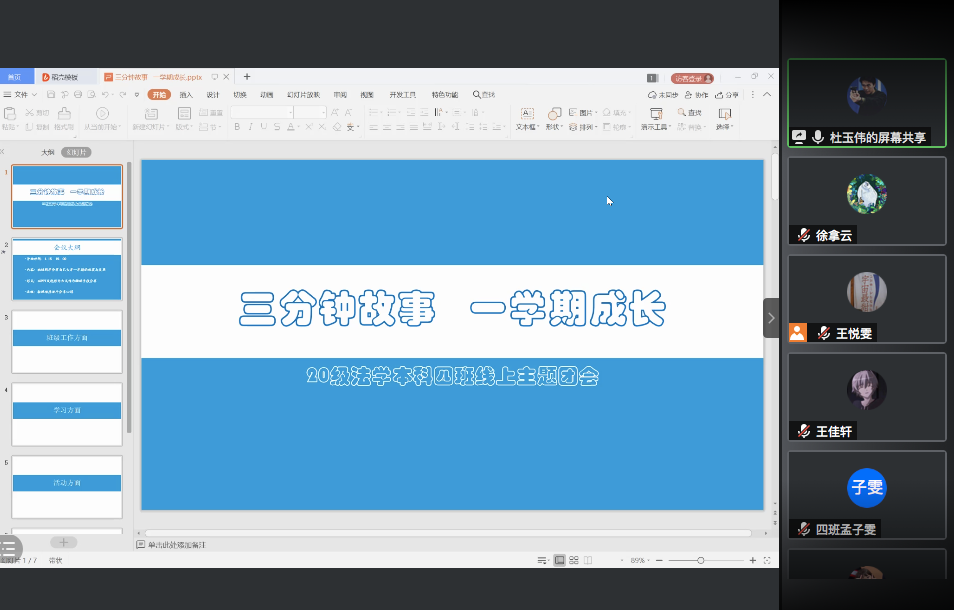
Task: Click the zoom slider in status bar
Action: [x=700, y=560]
